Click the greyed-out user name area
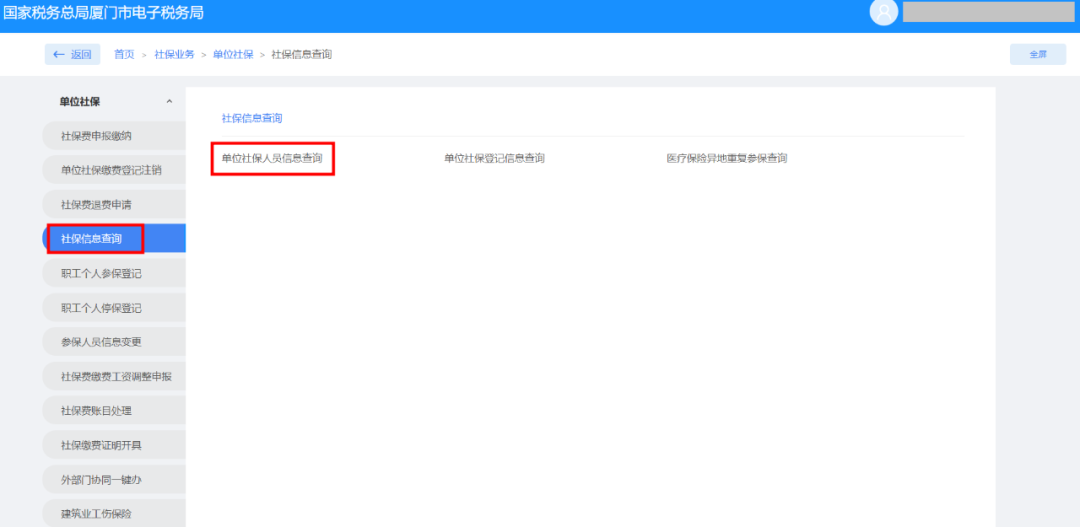 click(x=988, y=12)
